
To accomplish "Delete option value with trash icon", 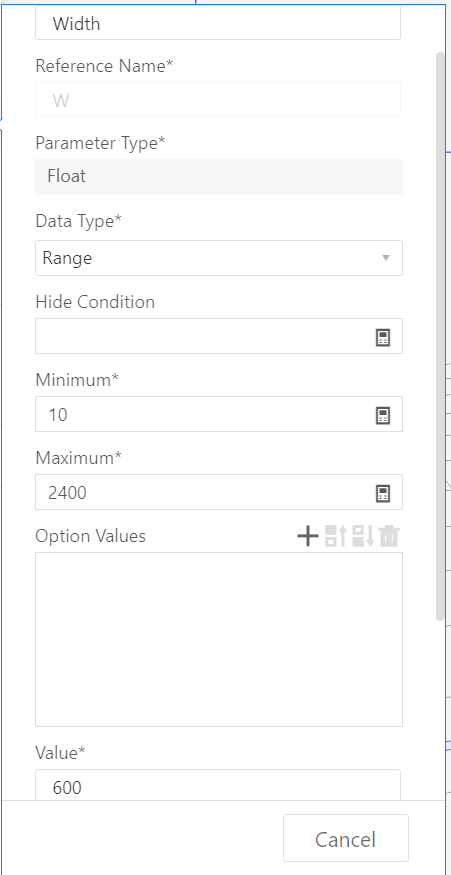I will [x=390, y=536].
